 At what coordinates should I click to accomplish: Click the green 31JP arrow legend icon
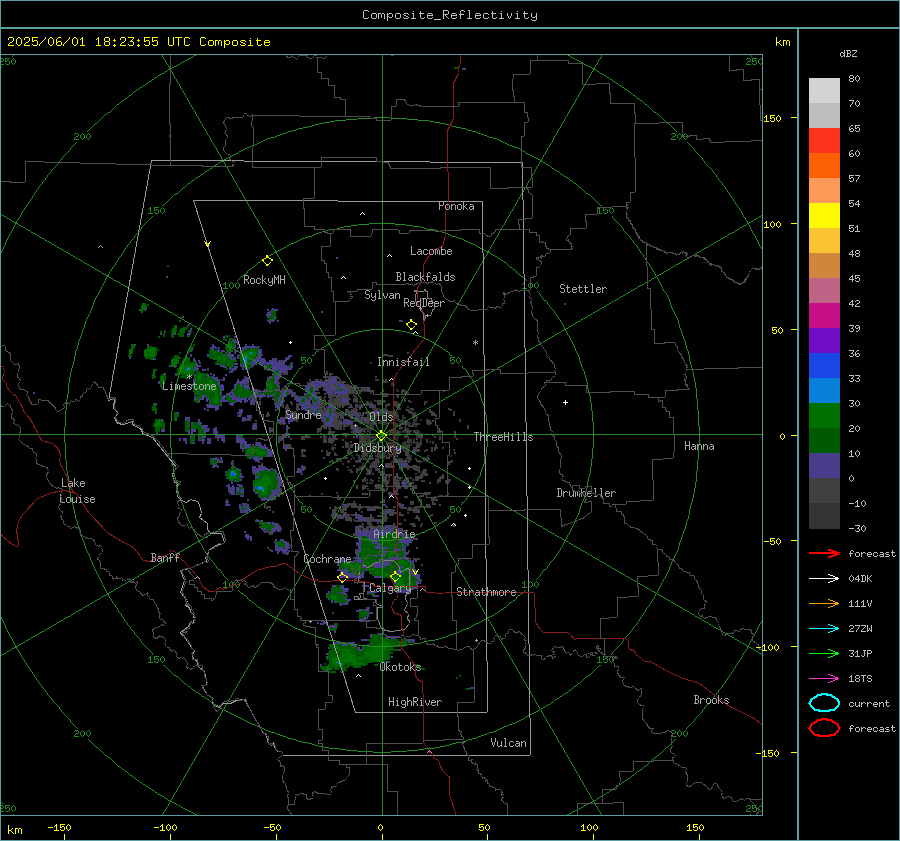click(824, 653)
